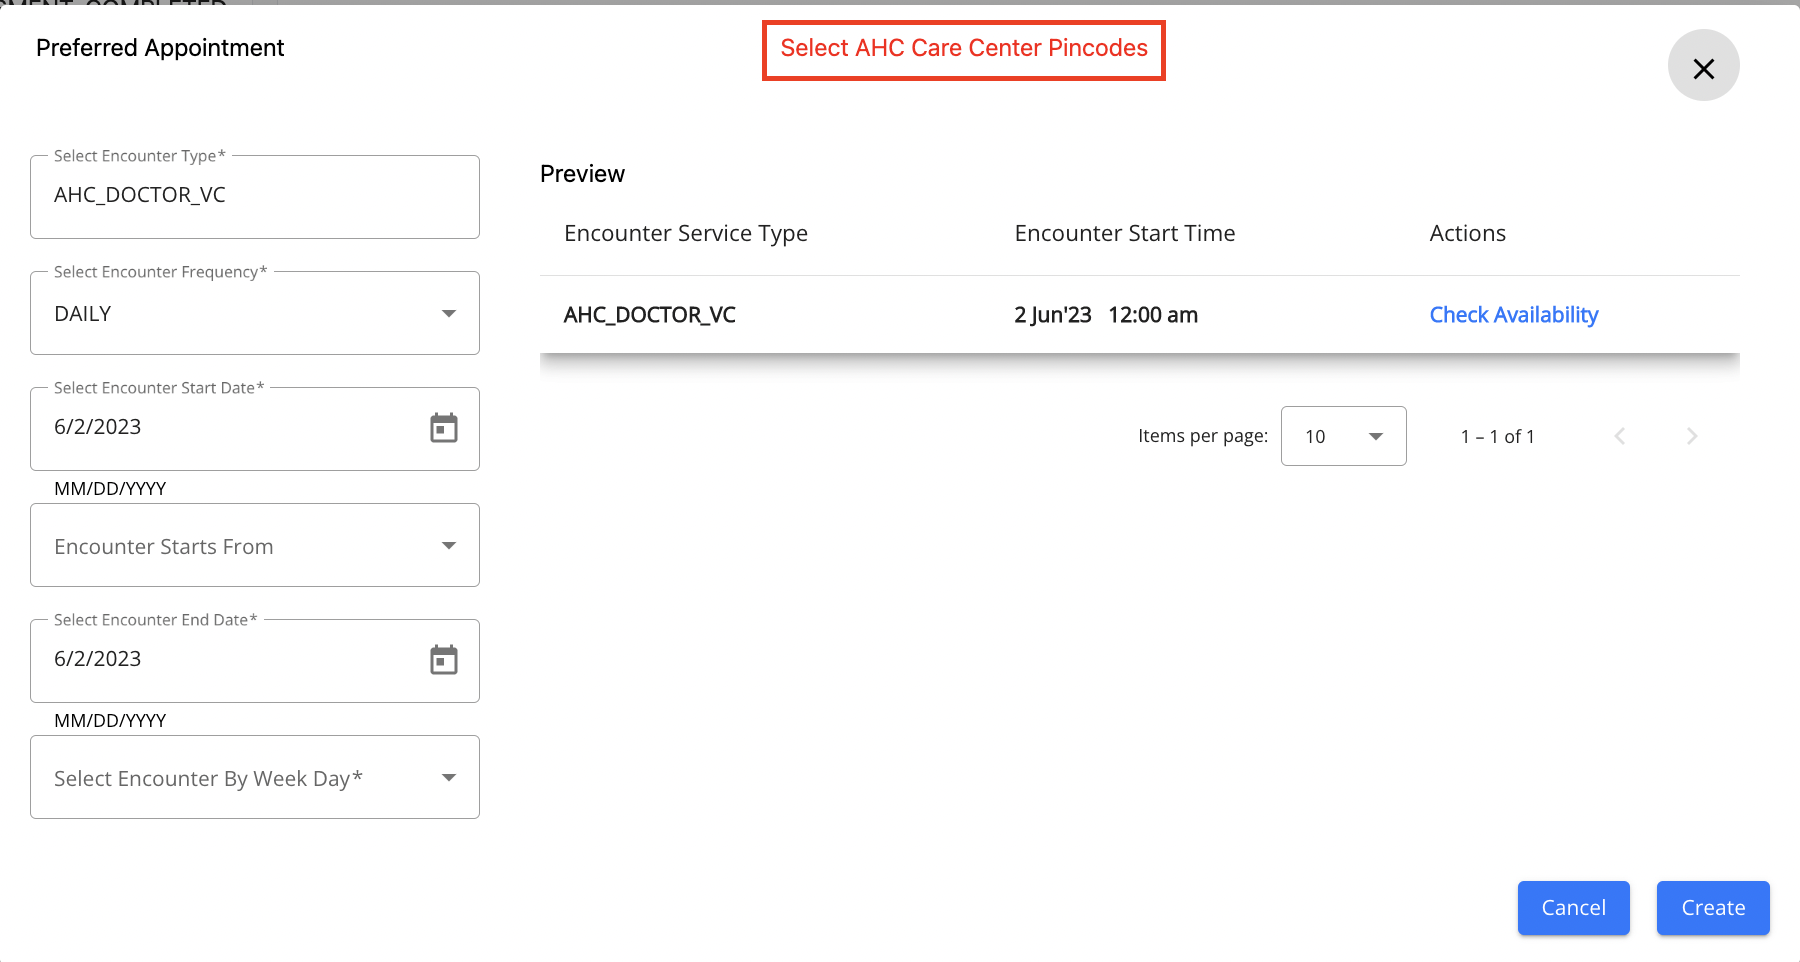Go to the previous page of results
Screen dimensions: 1800x962
[1619, 436]
